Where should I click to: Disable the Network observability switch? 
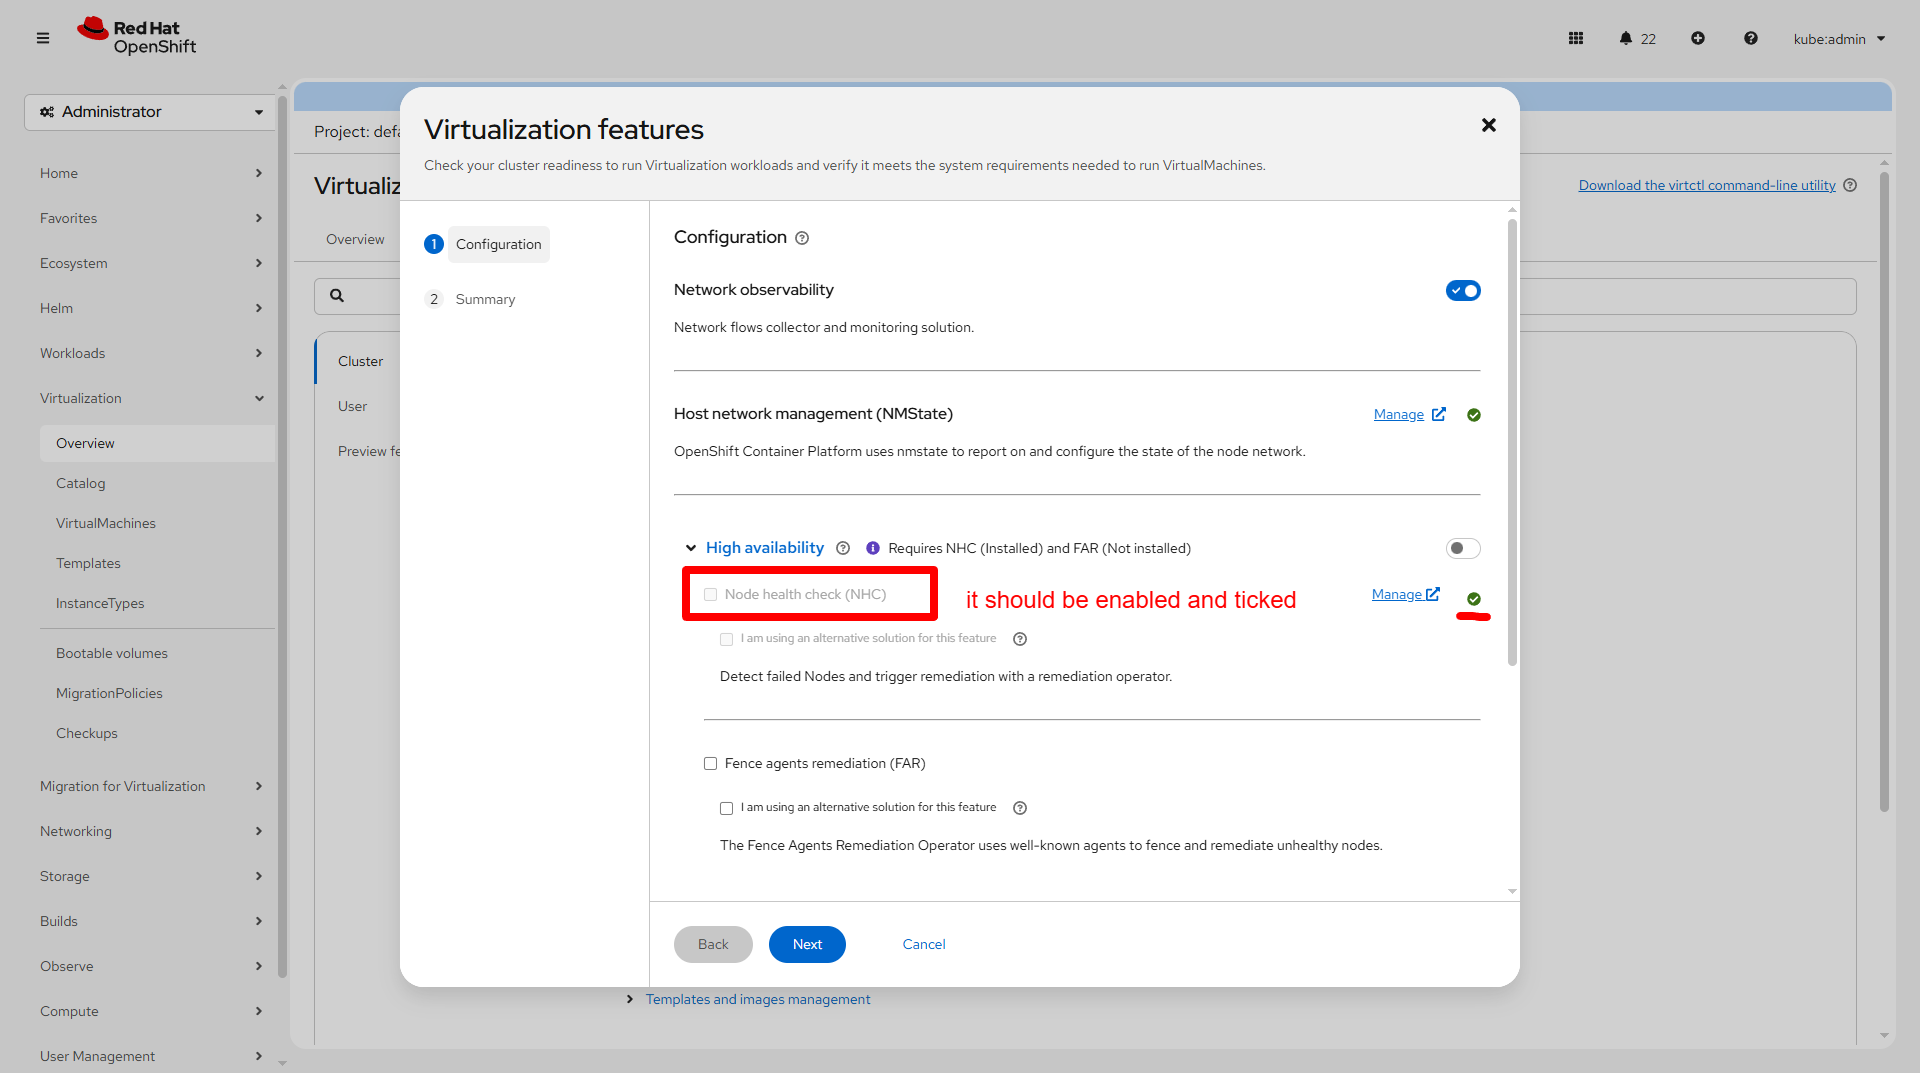[x=1463, y=291]
